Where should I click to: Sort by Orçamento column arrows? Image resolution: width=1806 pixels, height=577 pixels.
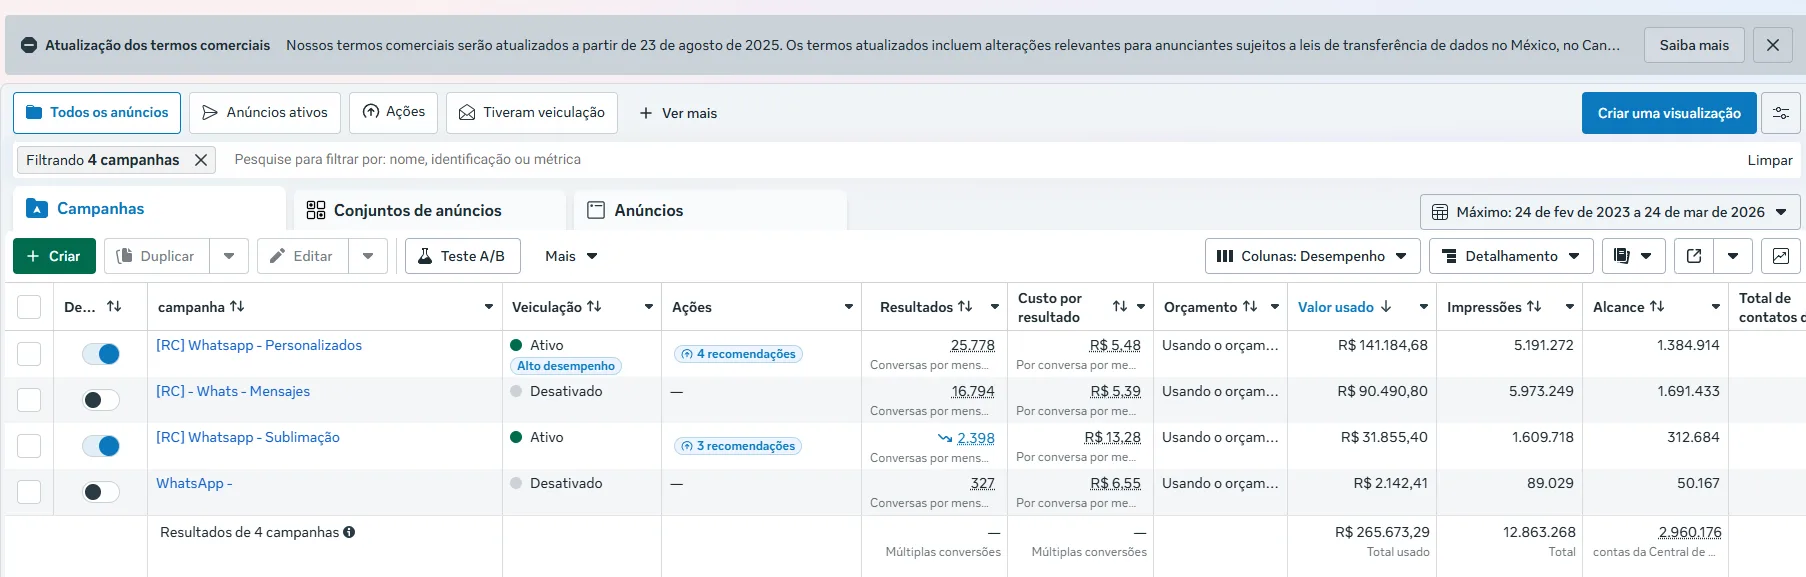tap(1250, 307)
